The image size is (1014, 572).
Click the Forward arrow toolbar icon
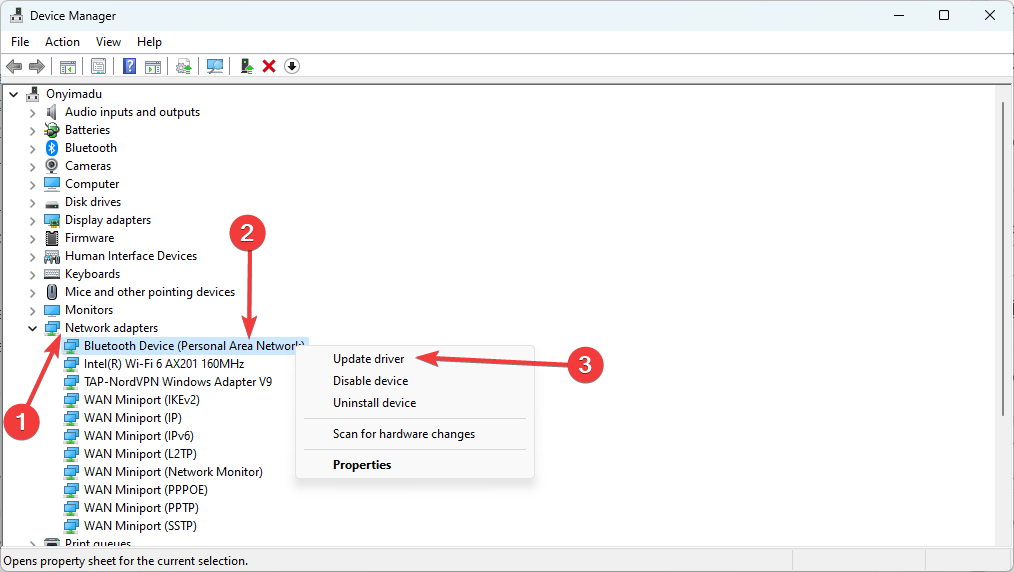pyautogui.click(x=37, y=66)
